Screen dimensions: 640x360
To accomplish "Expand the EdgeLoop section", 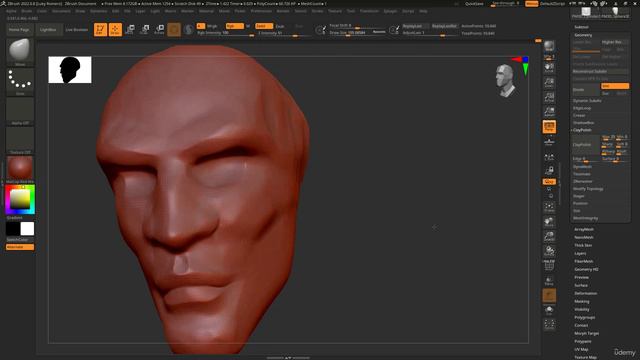I will [x=582, y=108].
